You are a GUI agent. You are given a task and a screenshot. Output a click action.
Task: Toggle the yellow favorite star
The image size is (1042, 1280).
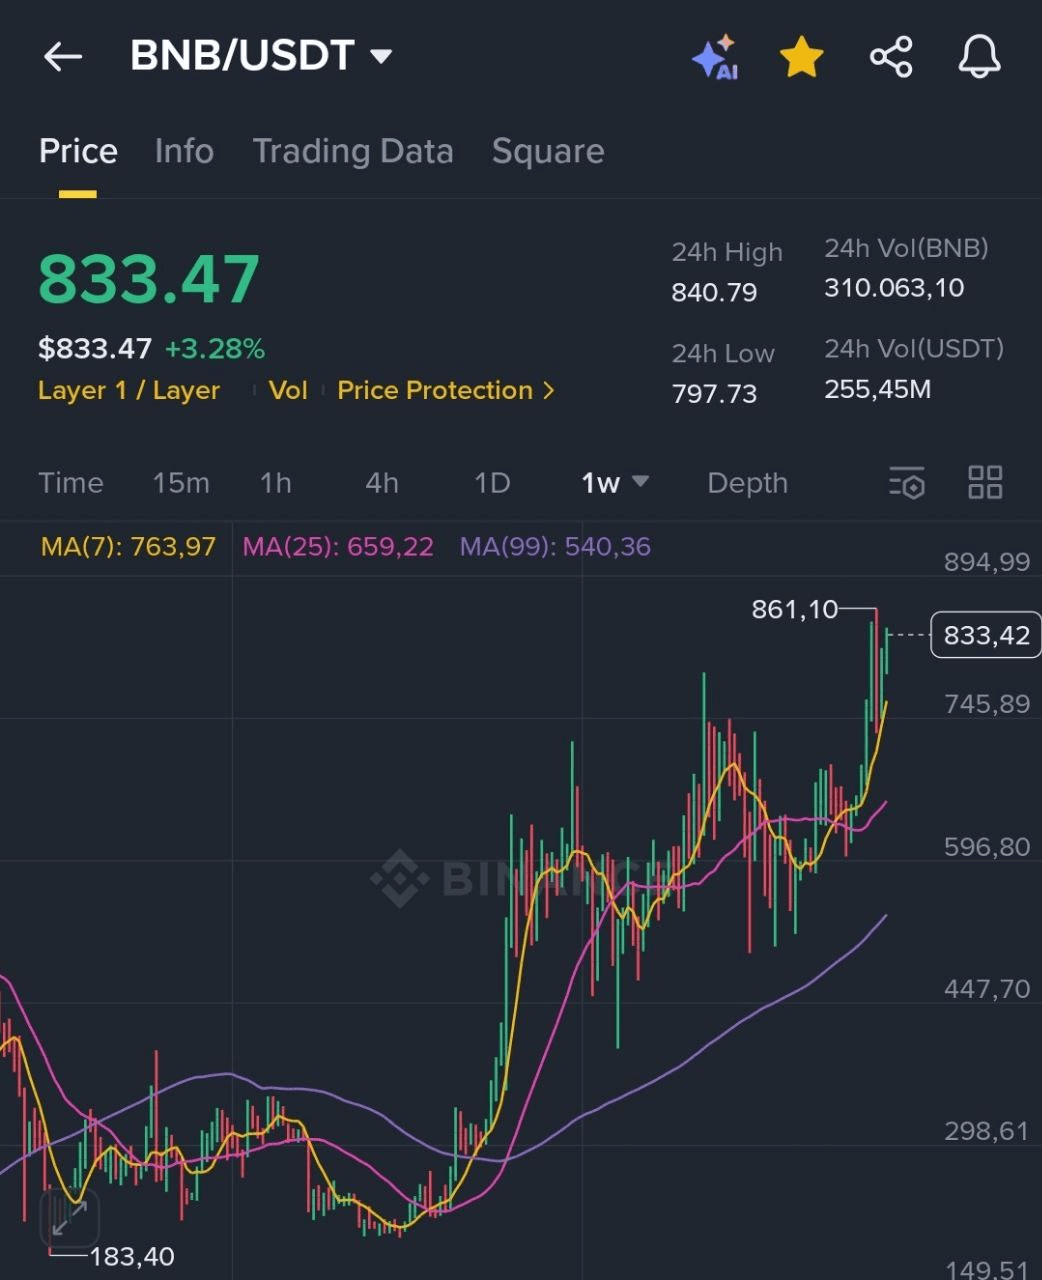802,57
